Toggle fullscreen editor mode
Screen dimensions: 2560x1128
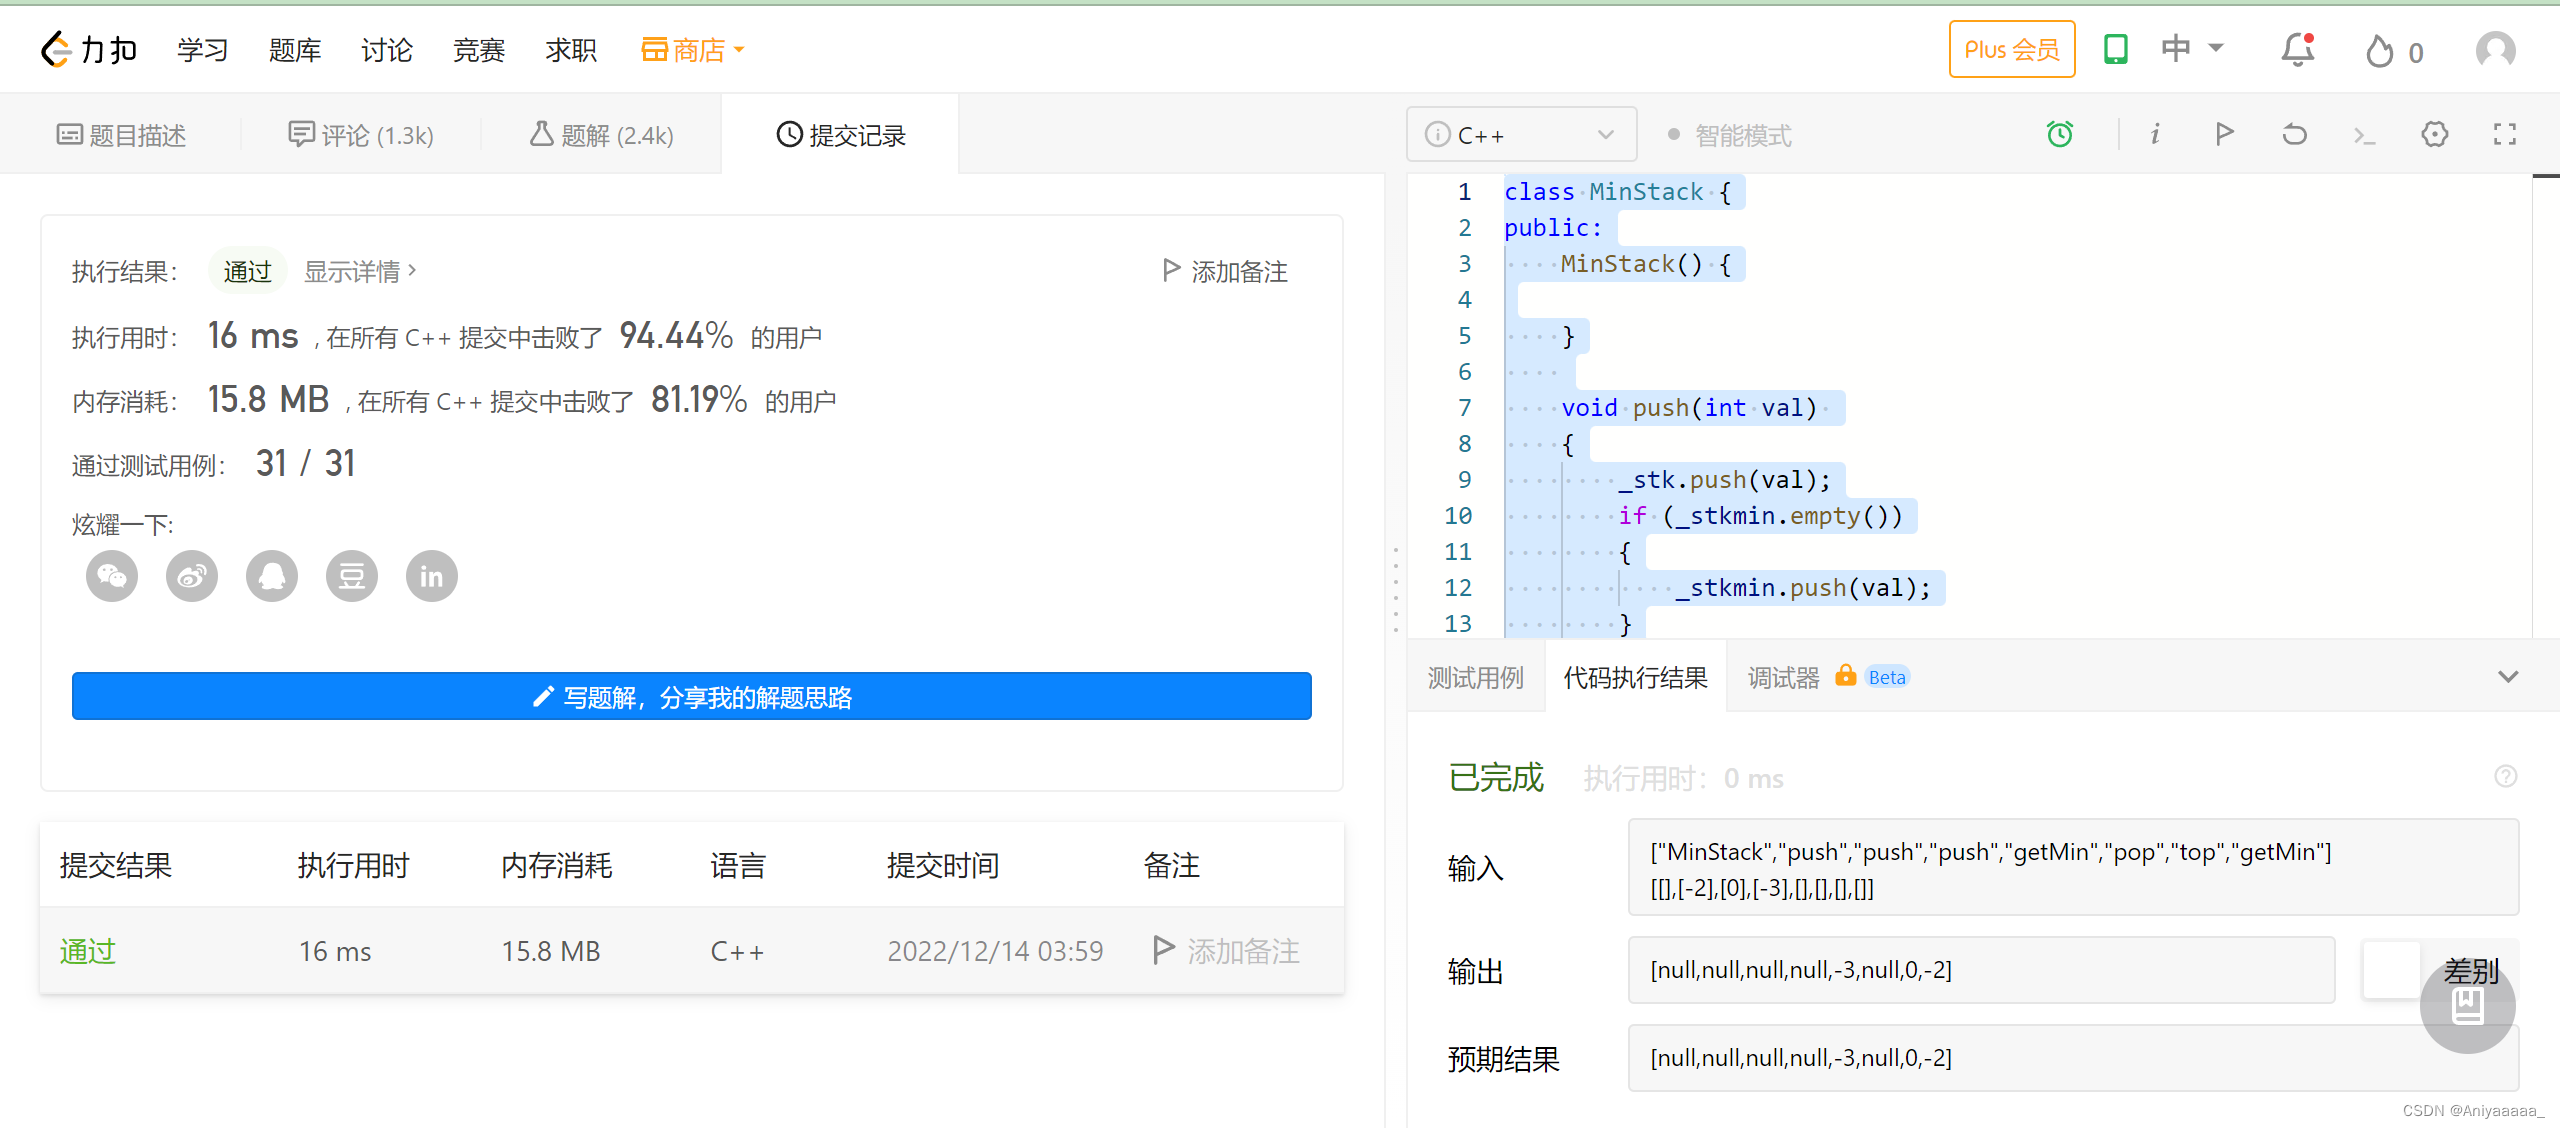[x=2504, y=134]
